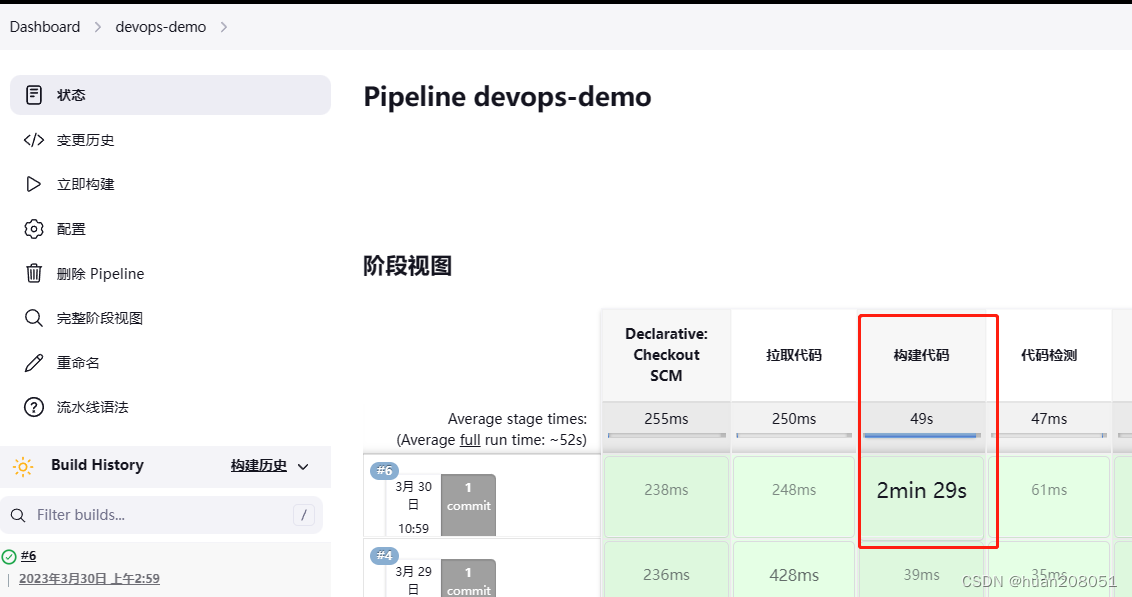Open 变更历史 changes via its icon
The height and width of the screenshot is (597, 1132).
coord(32,140)
